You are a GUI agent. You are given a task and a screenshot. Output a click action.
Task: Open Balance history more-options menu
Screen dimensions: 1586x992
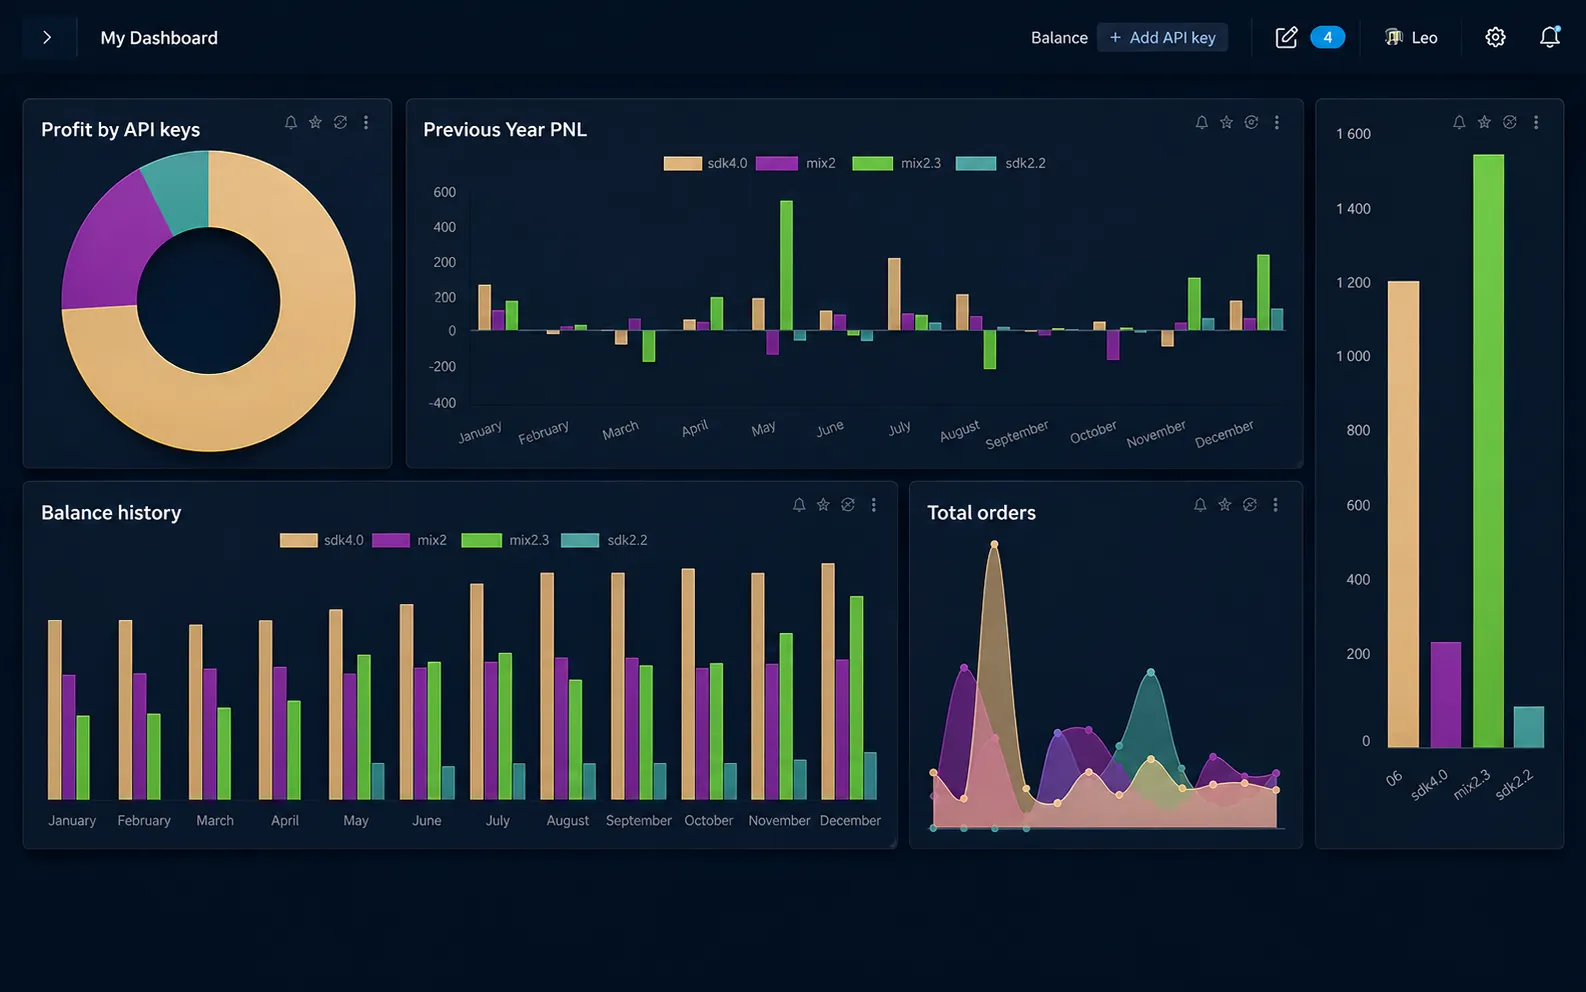874,505
